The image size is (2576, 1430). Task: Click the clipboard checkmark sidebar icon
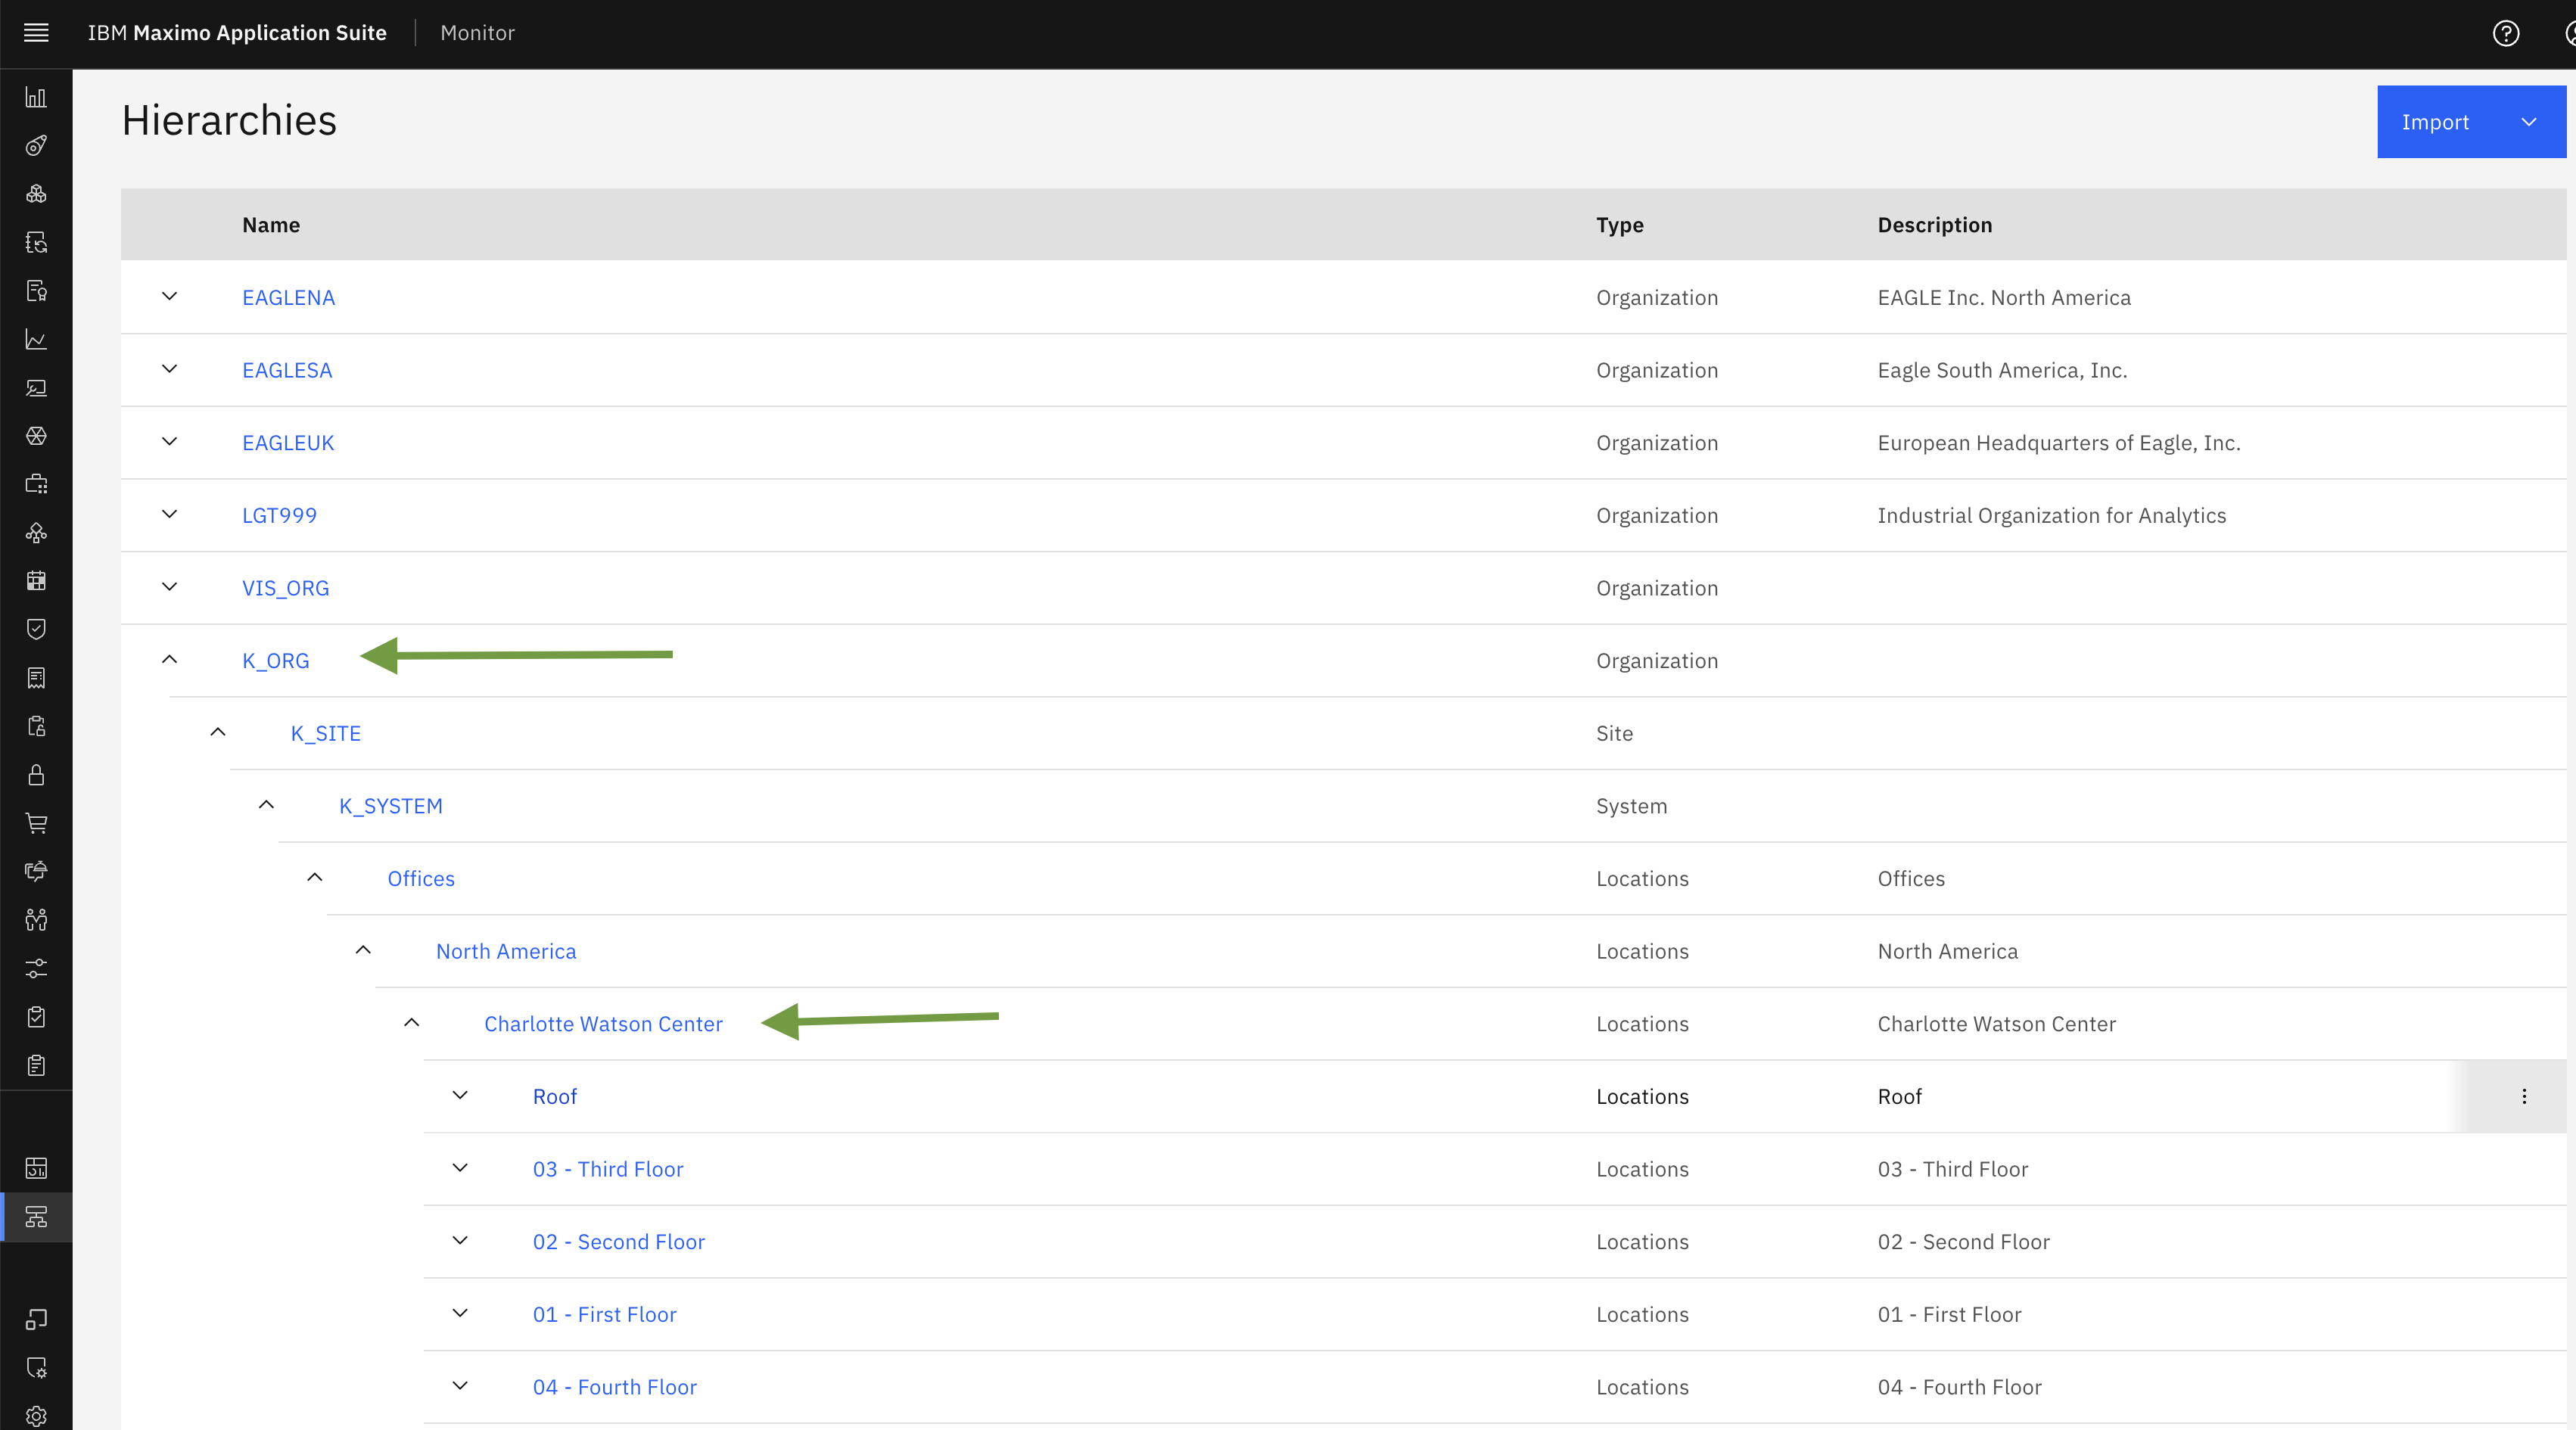pos(36,1017)
